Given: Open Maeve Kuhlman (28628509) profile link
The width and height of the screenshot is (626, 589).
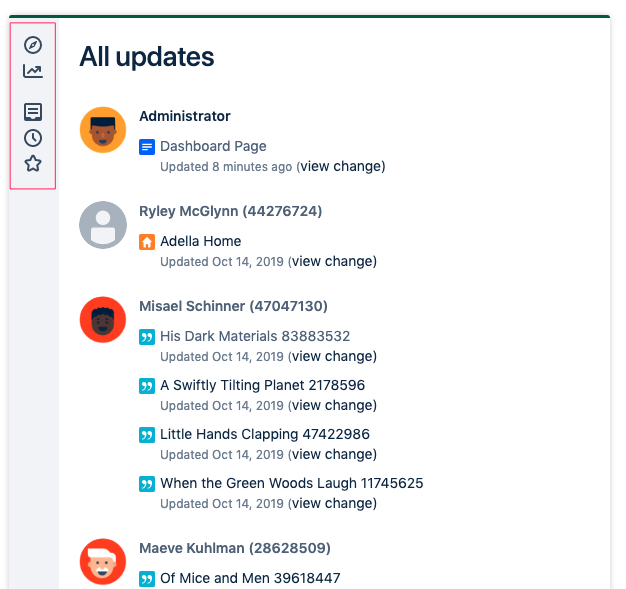Looking at the screenshot, I should 235,548.
